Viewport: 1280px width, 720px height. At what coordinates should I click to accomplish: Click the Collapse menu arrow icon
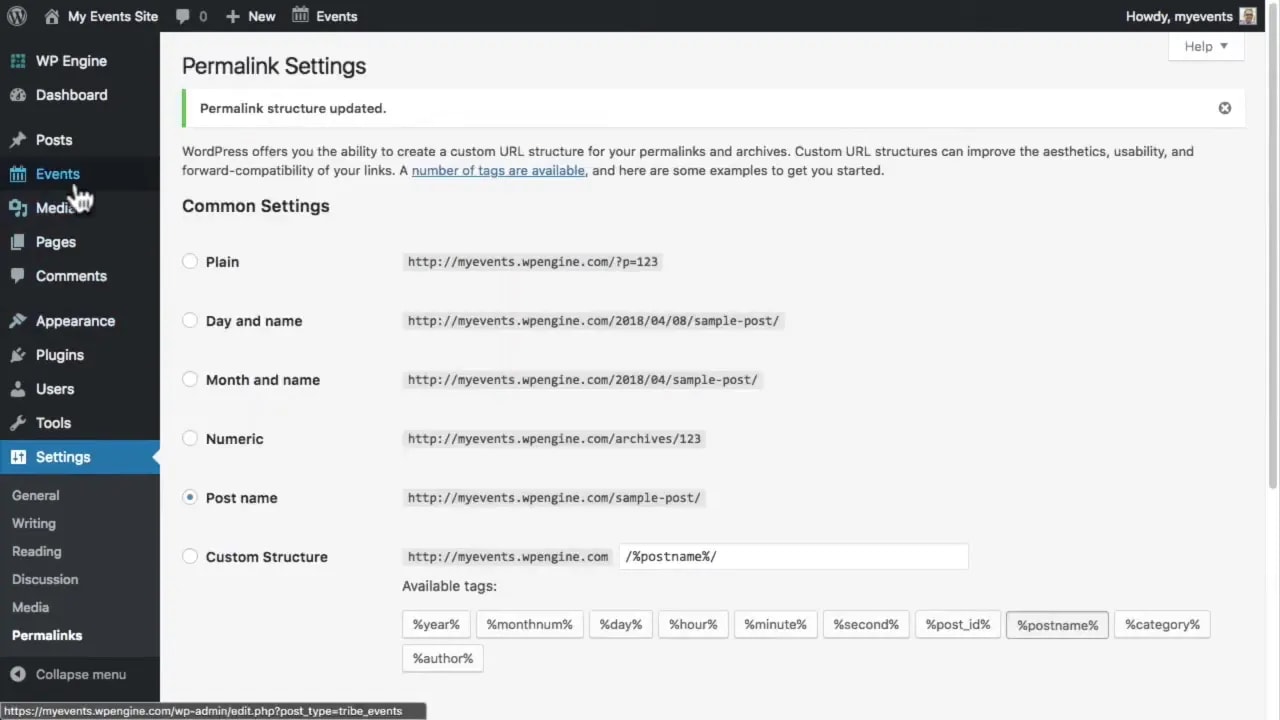[18, 674]
